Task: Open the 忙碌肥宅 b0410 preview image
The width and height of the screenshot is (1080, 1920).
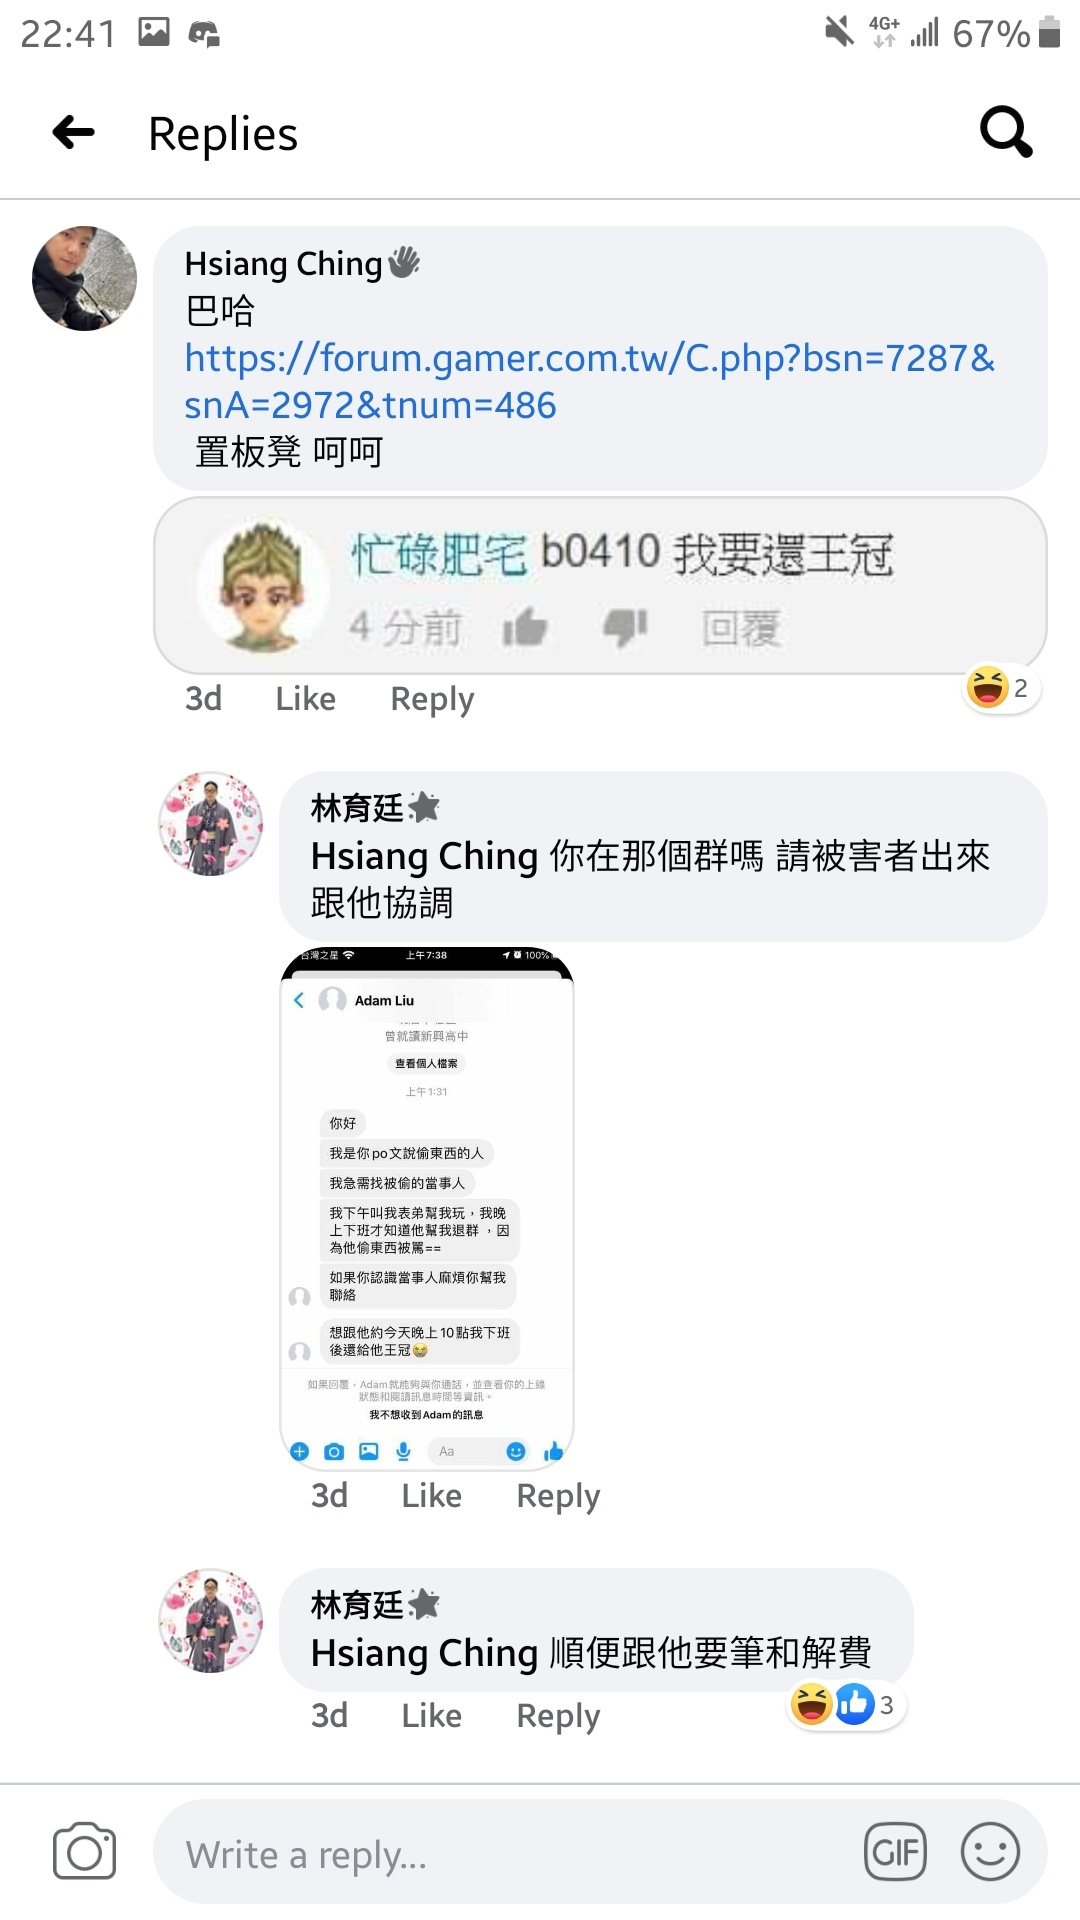Action: (x=600, y=585)
